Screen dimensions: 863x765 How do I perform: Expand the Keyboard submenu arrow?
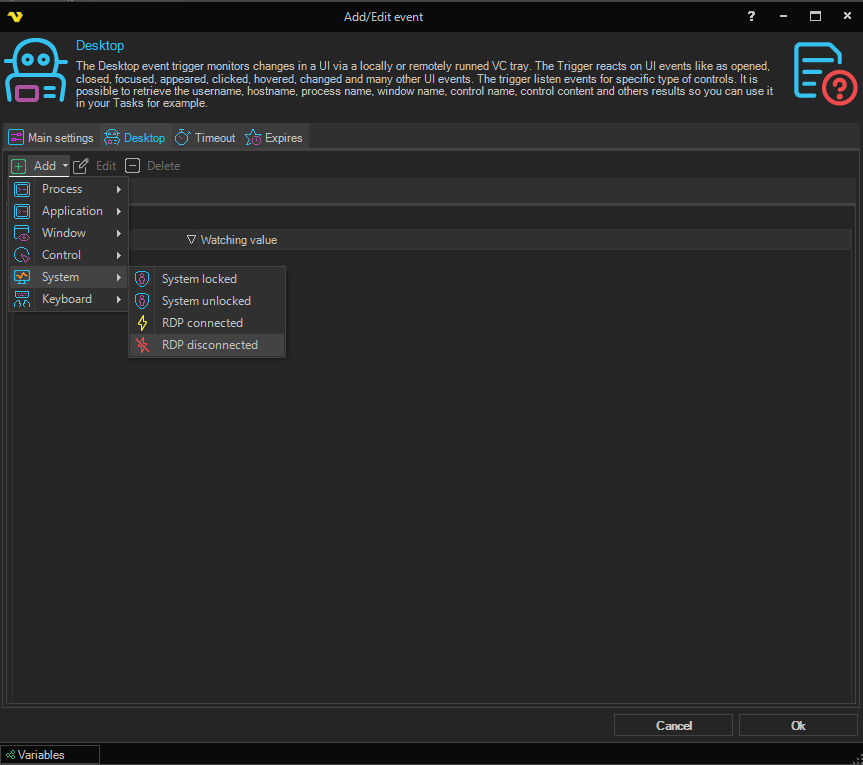click(x=118, y=299)
